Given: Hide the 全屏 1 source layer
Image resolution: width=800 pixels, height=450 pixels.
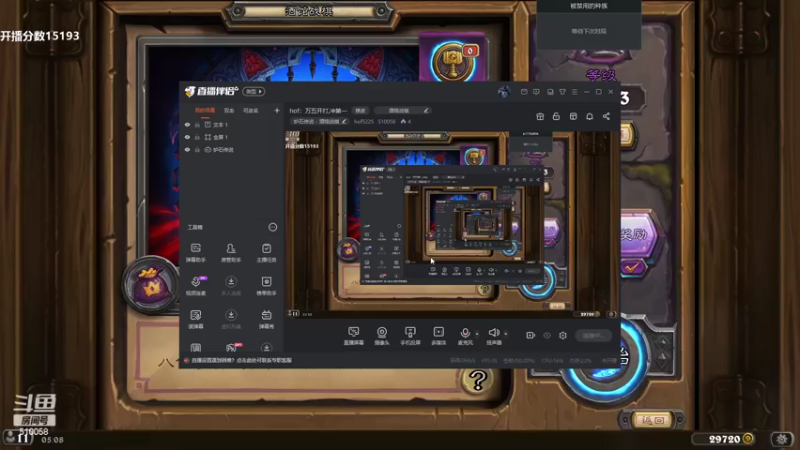Looking at the screenshot, I should 187,137.
